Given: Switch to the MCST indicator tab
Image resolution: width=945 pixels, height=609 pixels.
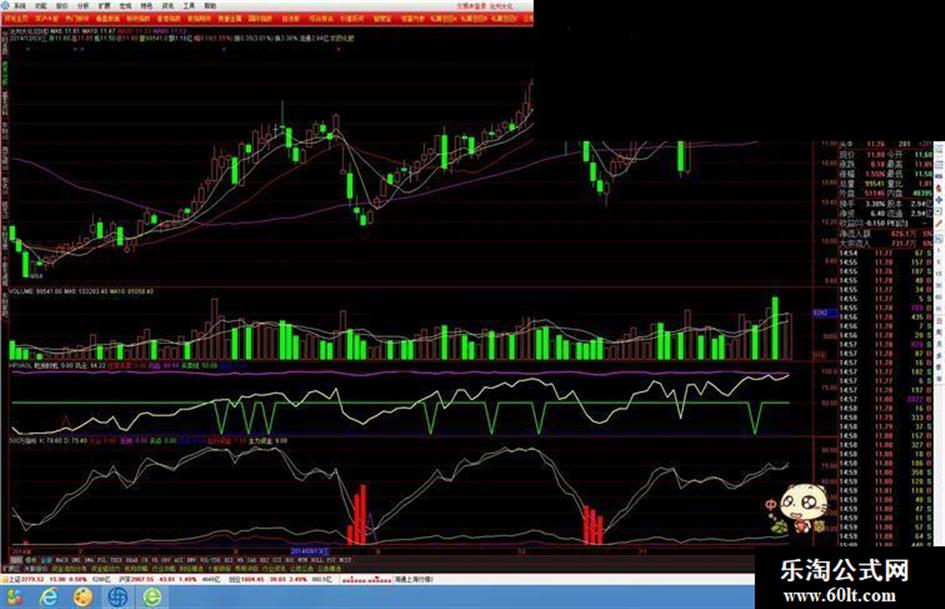Looking at the screenshot, I should point(345,560).
